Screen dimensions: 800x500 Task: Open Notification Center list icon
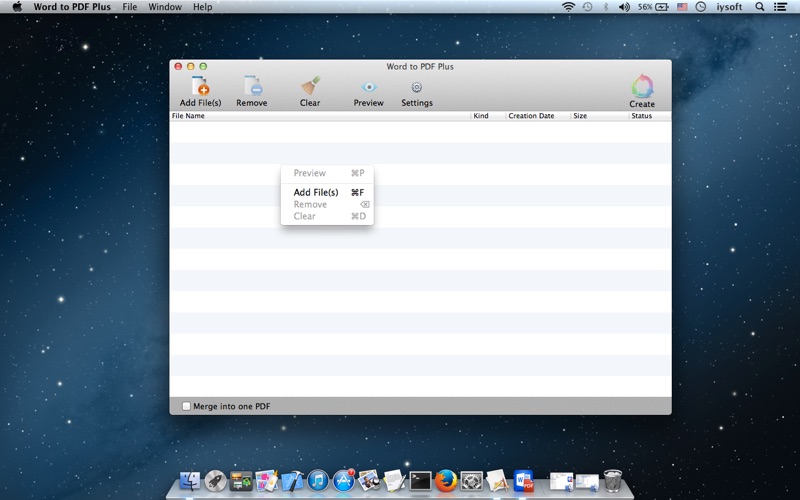[x=780, y=7]
